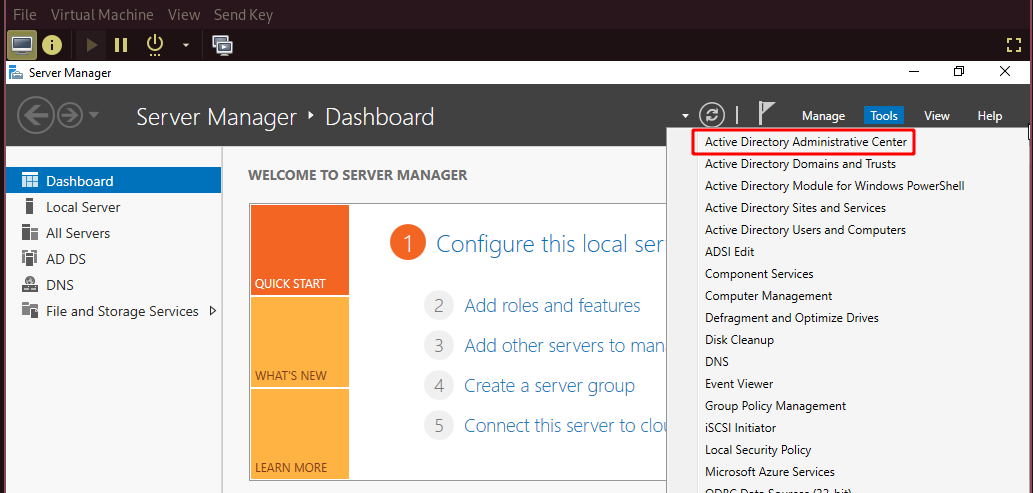The width and height of the screenshot is (1033, 493).
Task: Pause the virtual machine
Action: (x=121, y=45)
